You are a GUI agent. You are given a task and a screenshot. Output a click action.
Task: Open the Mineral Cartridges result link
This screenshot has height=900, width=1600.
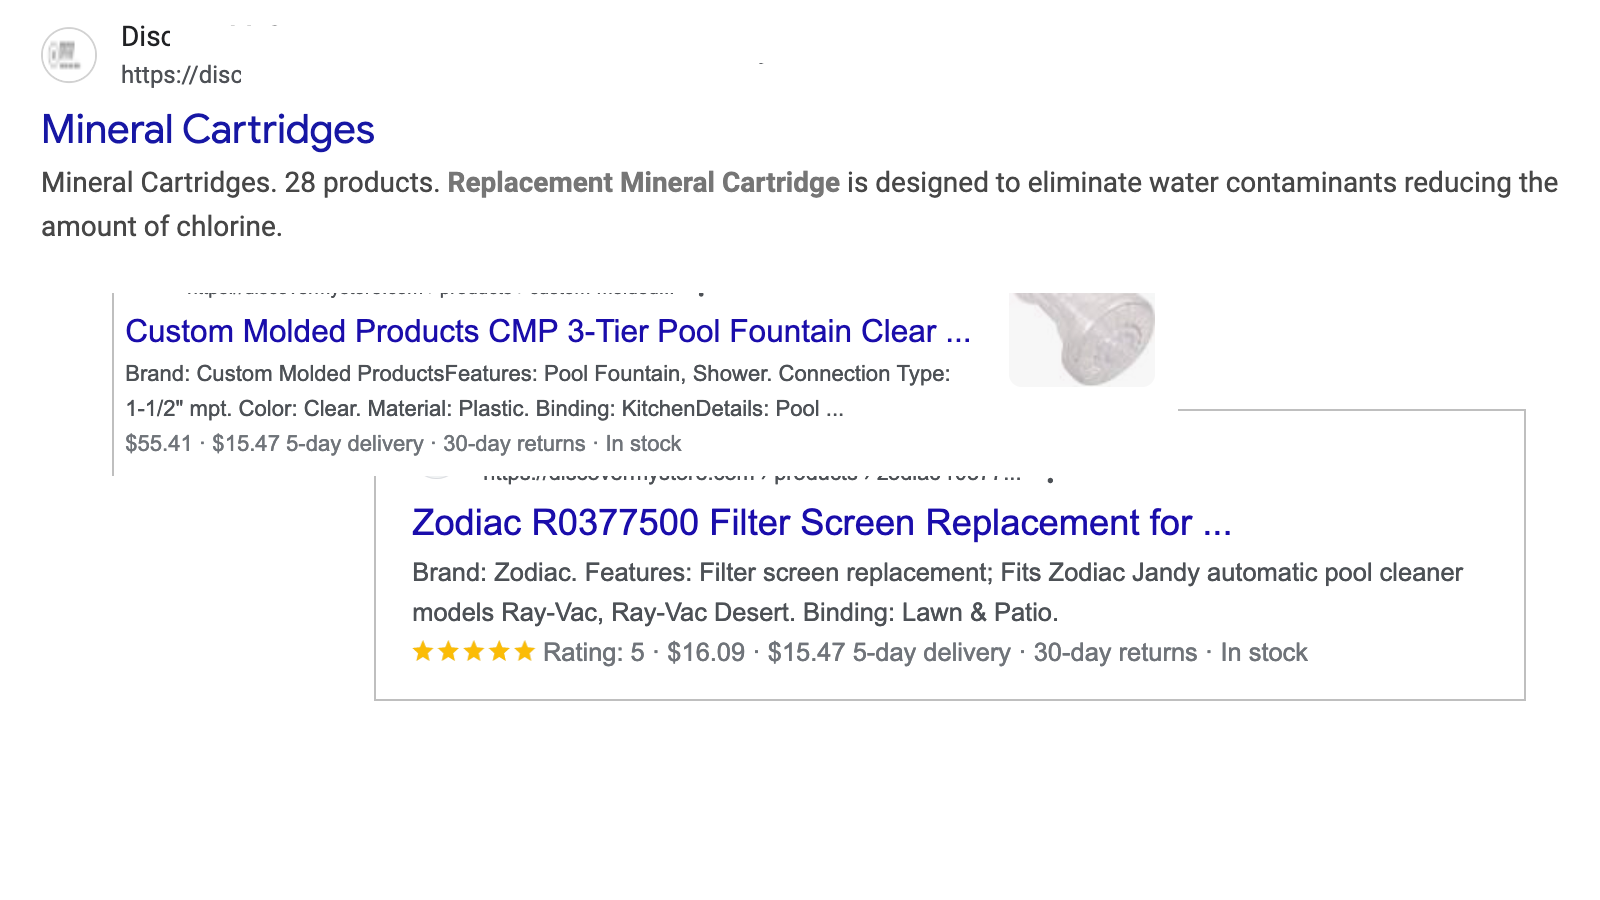208,130
